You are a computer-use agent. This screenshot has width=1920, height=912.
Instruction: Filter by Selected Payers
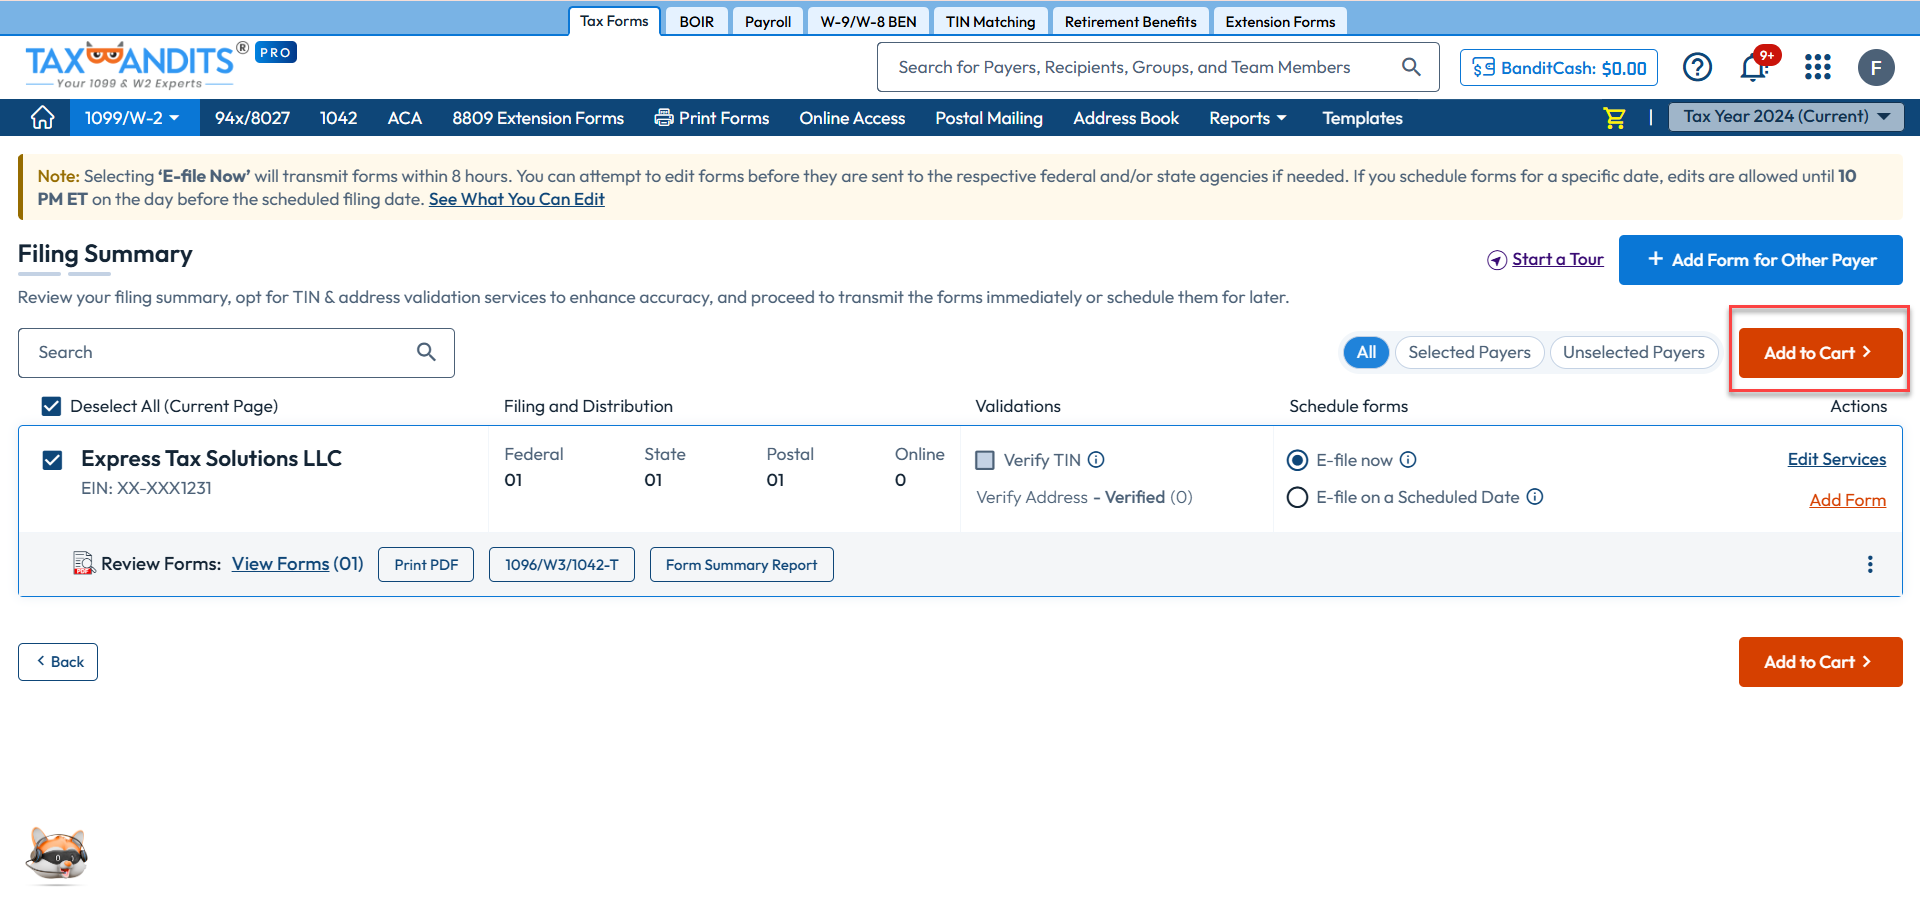1469,352
